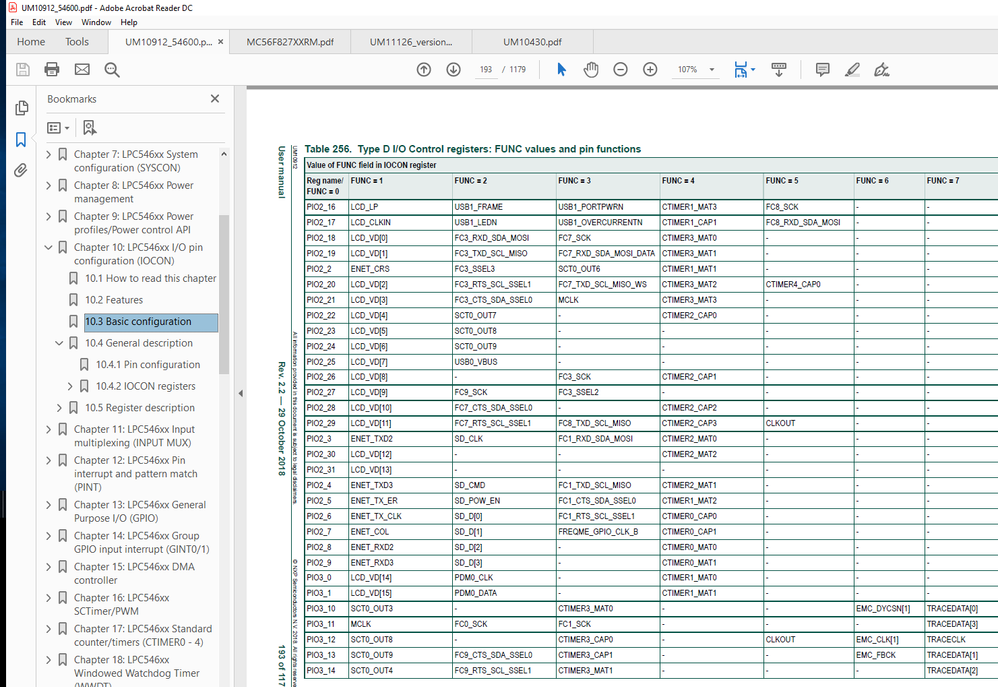Open the Attachments paperclip icon

pyautogui.click(x=21, y=171)
